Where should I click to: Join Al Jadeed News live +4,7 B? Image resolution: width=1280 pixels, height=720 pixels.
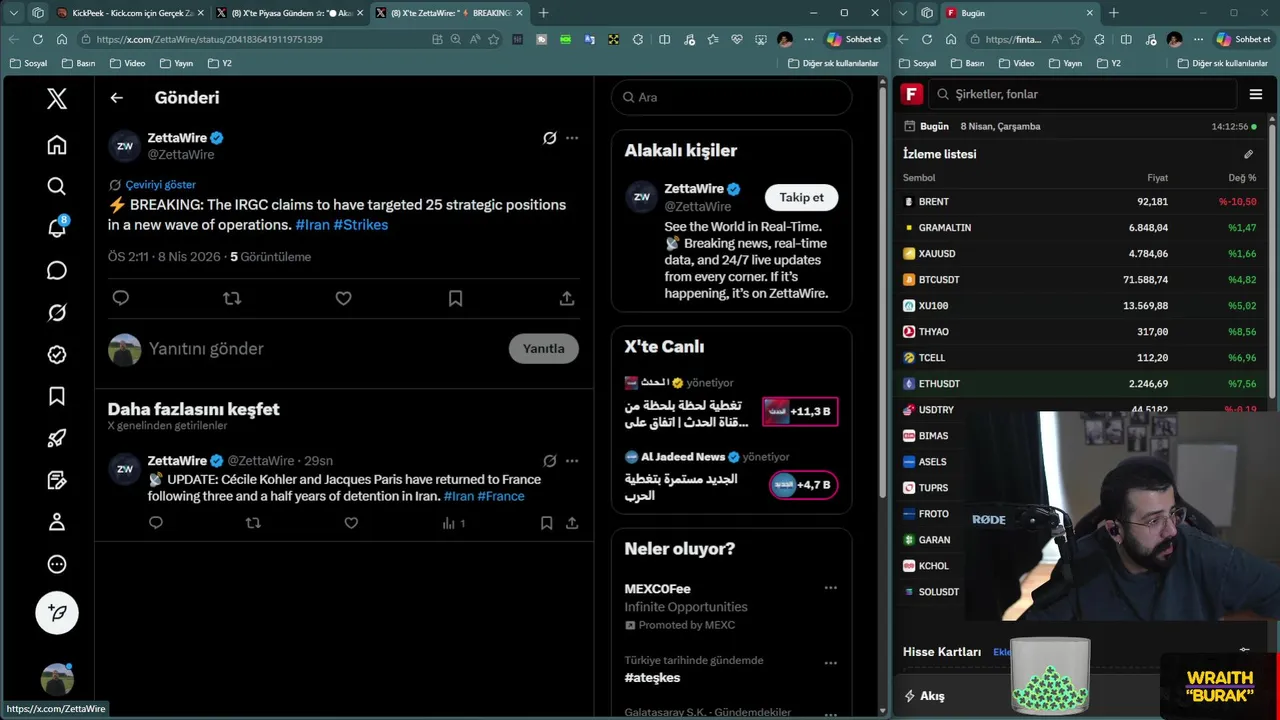pos(803,485)
